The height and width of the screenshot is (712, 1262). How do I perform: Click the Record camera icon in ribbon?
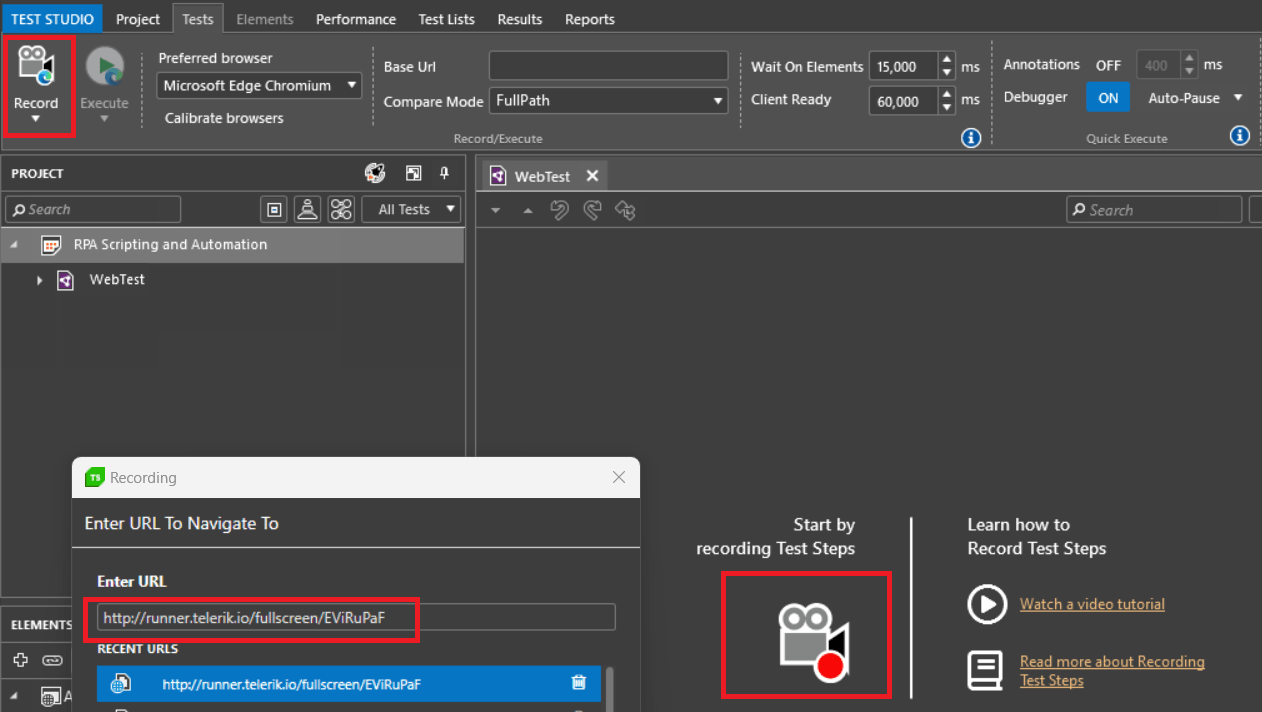(x=36, y=66)
